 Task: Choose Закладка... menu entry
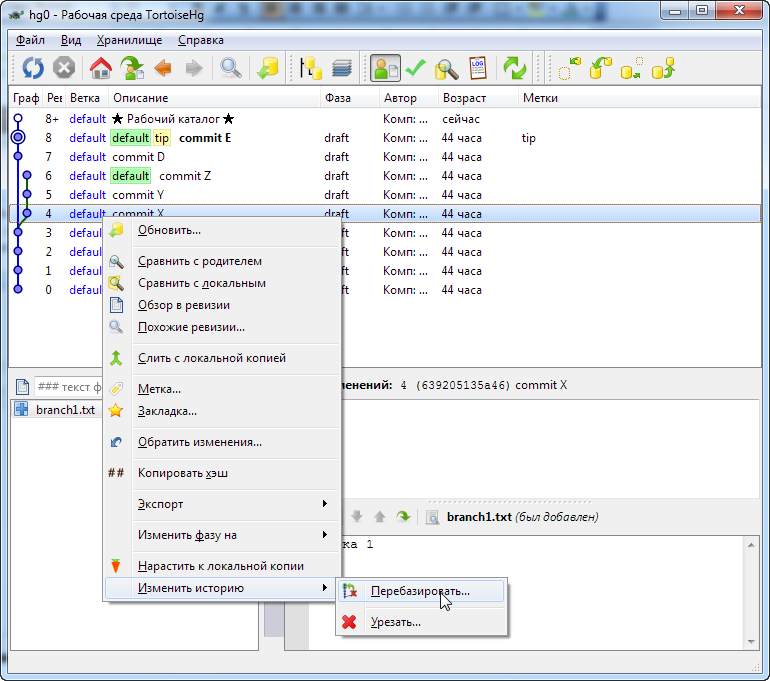pos(221,411)
